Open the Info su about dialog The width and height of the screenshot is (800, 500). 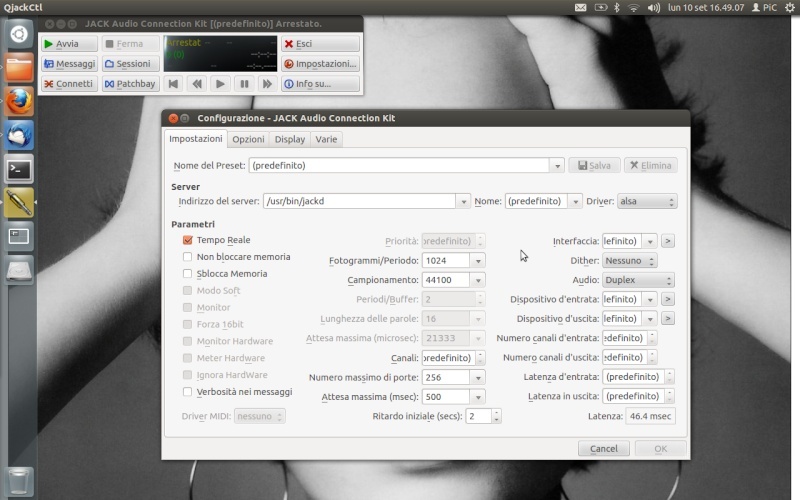point(320,84)
